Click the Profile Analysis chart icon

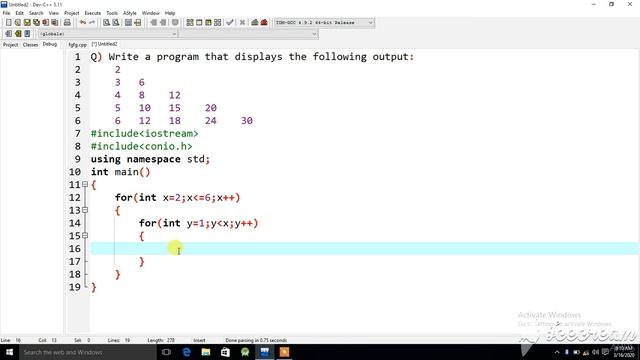click(x=255, y=22)
